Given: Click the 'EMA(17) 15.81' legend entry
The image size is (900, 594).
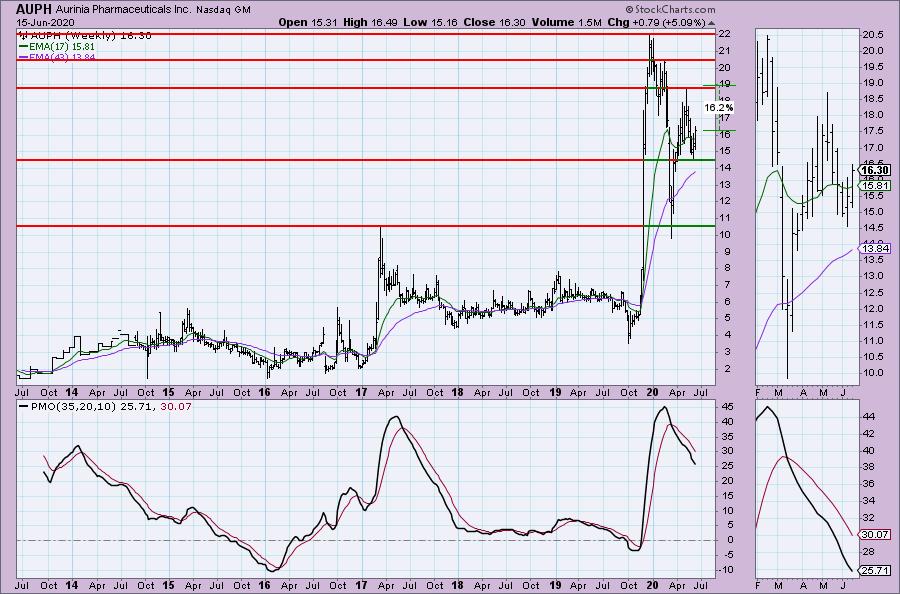Looking at the screenshot, I should (x=57, y=46).
